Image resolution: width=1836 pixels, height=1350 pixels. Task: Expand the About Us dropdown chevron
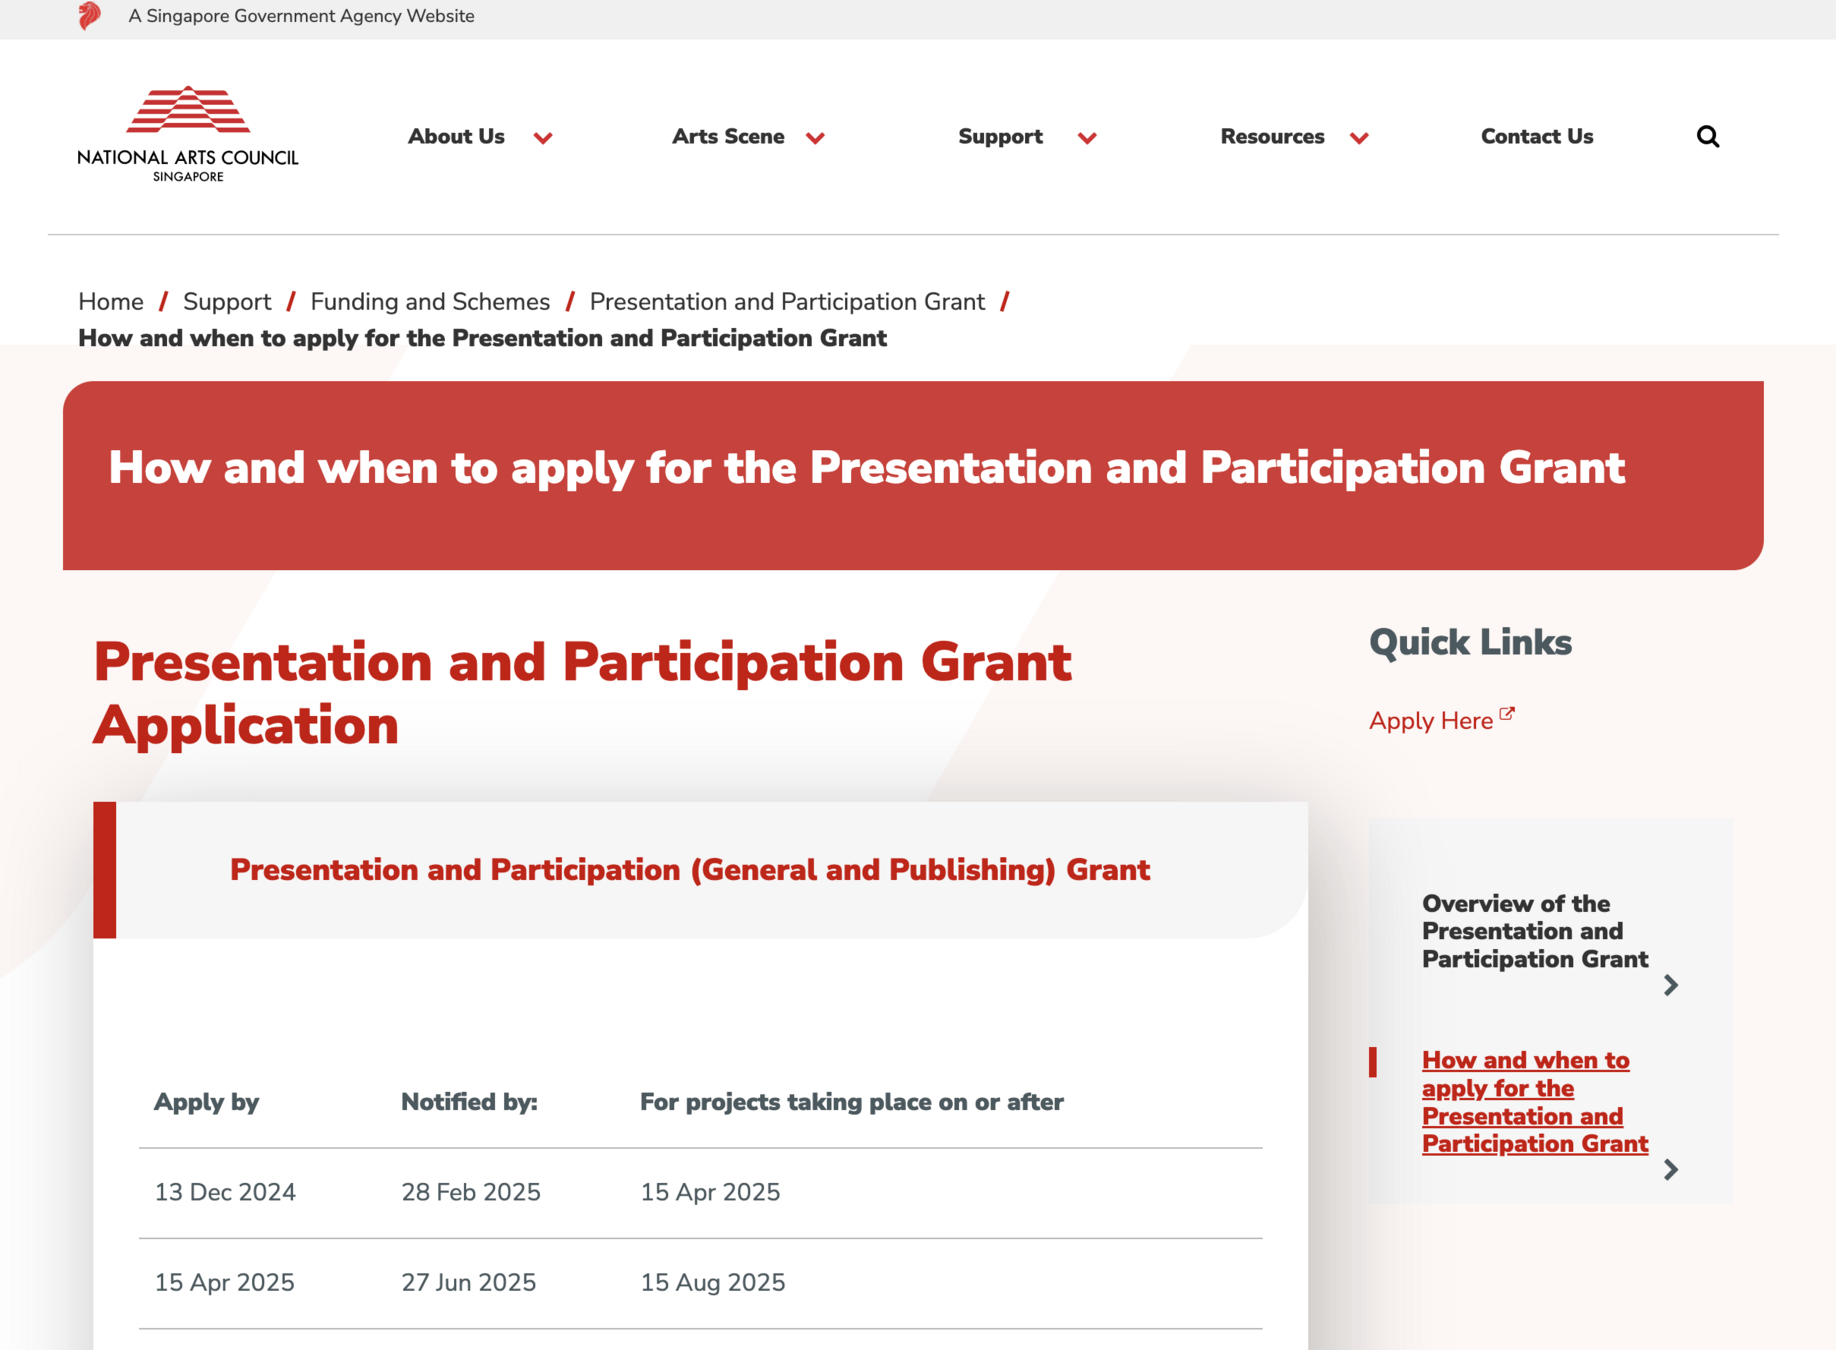[x=543, y=138]
